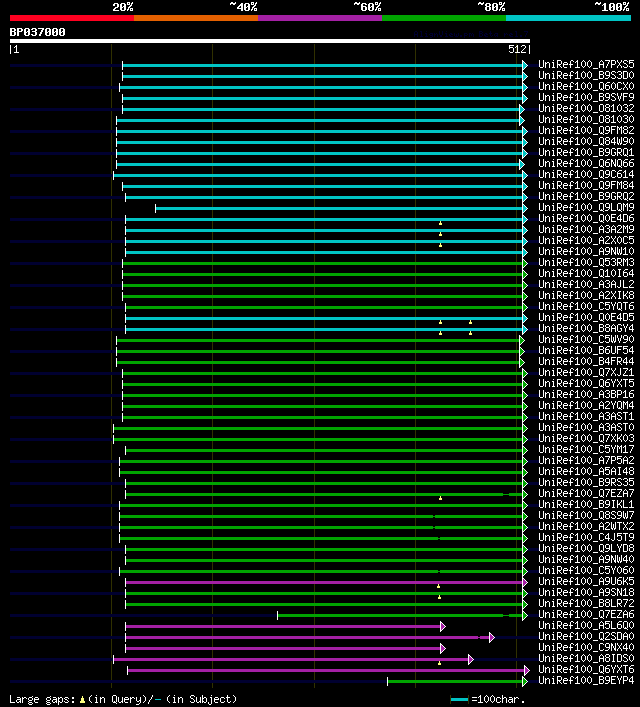Click the BP037000 query name
Viewport: 640px width, 707px height.
click(37, 32)
